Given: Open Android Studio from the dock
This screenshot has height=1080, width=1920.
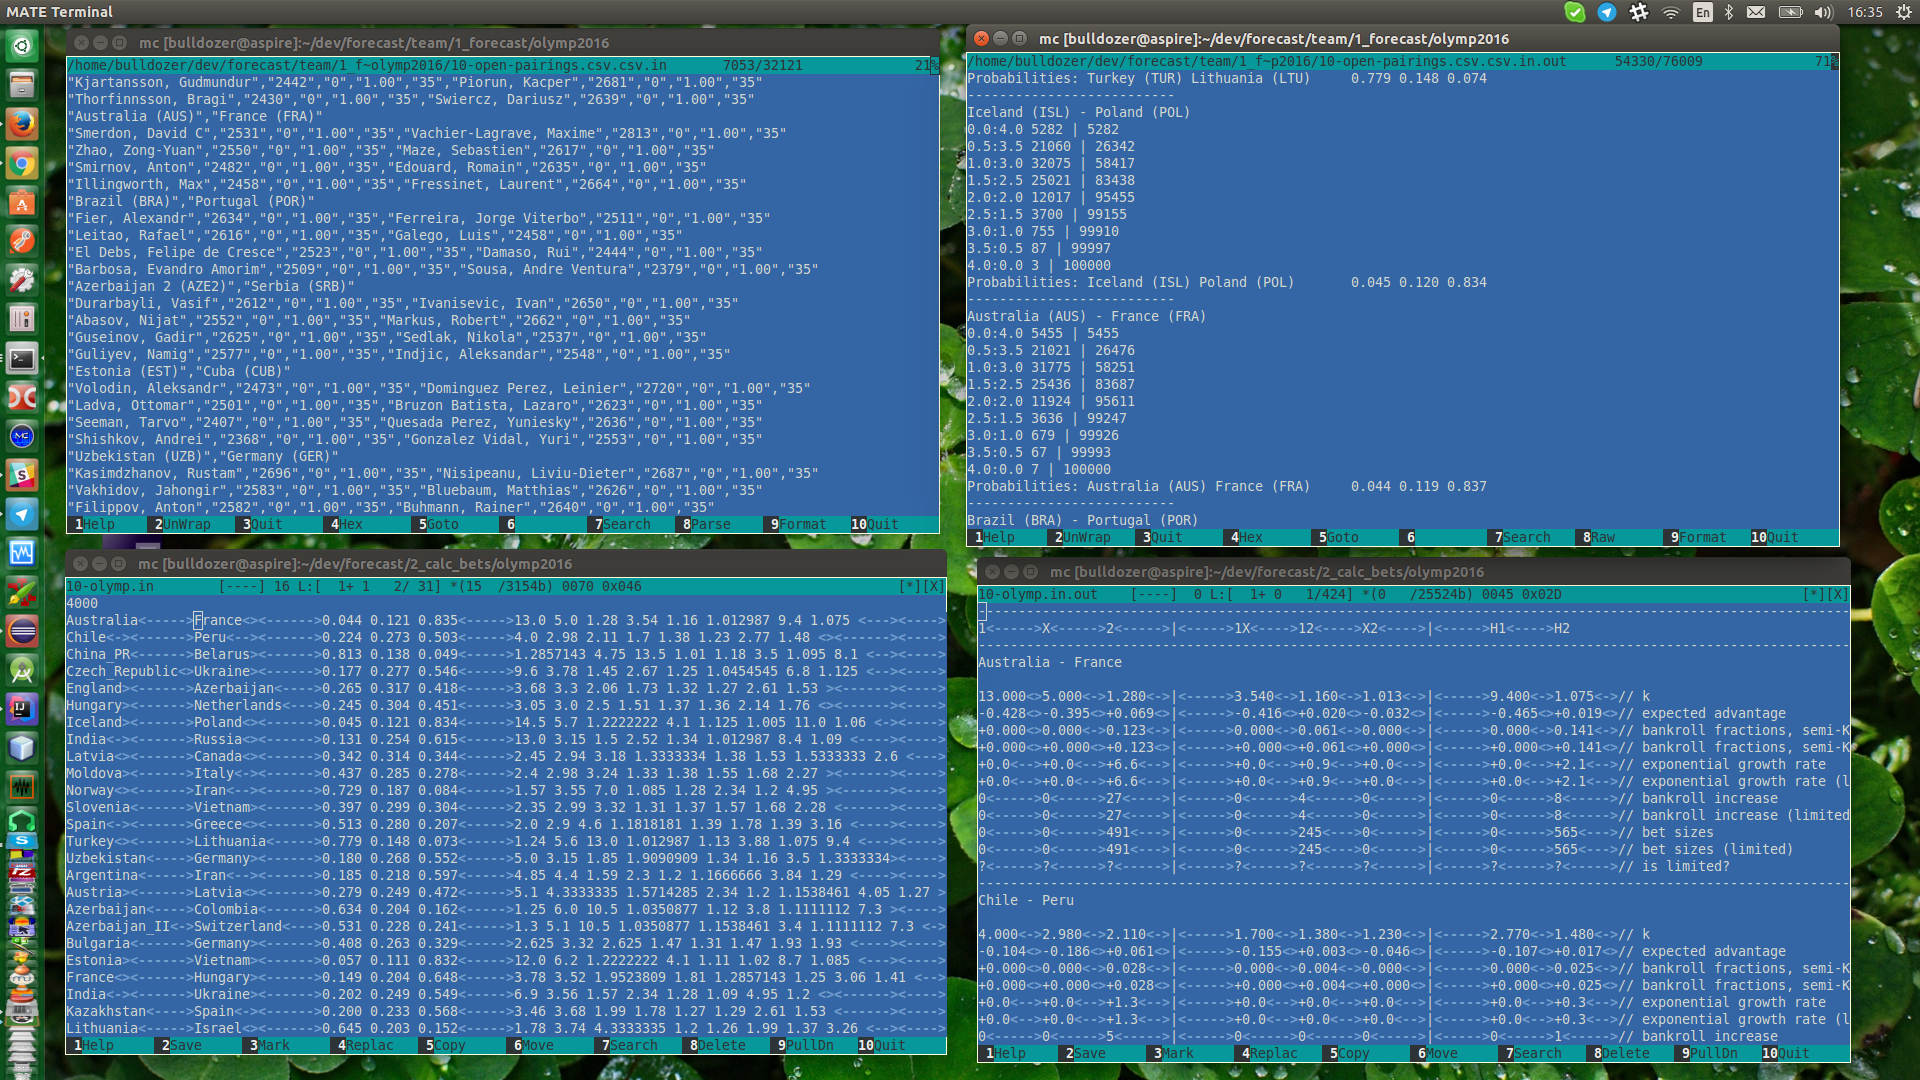Looking at the screenshot, I should pyautogui.click(x=22, y=670).
